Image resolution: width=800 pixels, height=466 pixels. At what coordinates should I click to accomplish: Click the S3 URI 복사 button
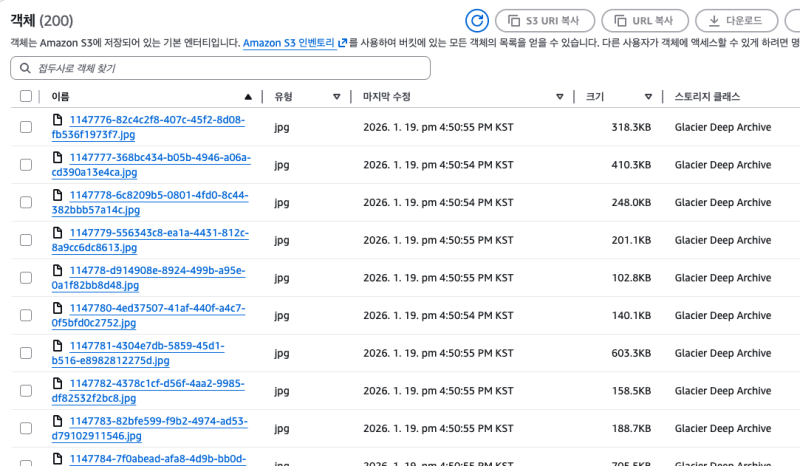point(545,20)
